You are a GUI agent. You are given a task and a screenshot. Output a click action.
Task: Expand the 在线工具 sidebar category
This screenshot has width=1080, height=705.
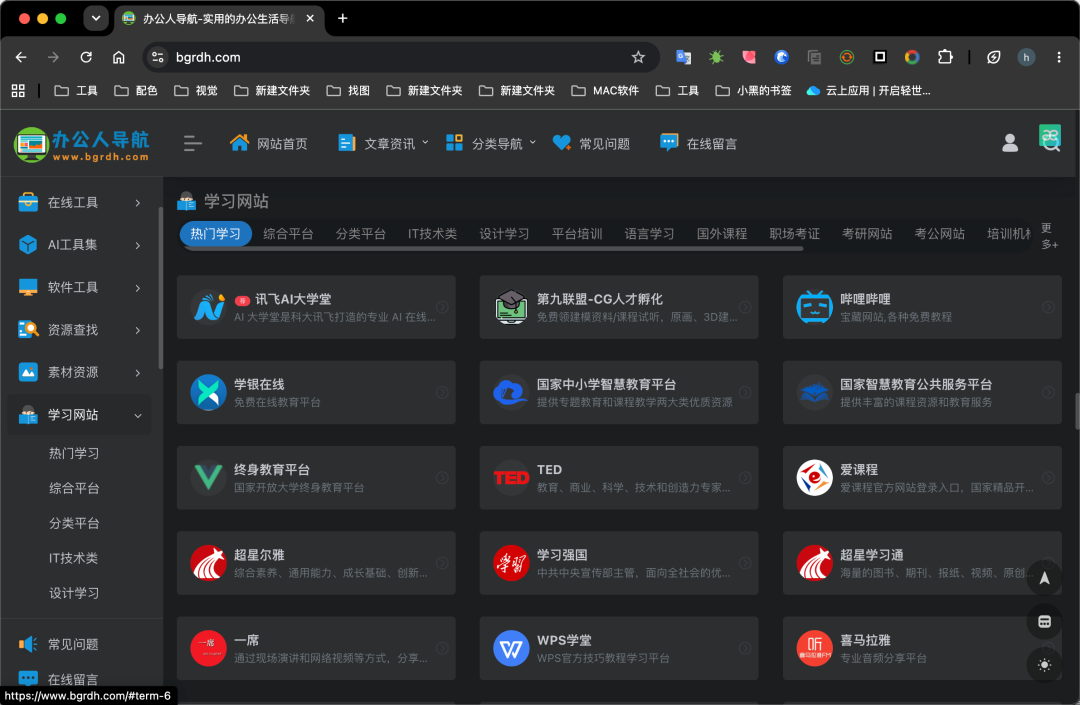click(79, 202)
